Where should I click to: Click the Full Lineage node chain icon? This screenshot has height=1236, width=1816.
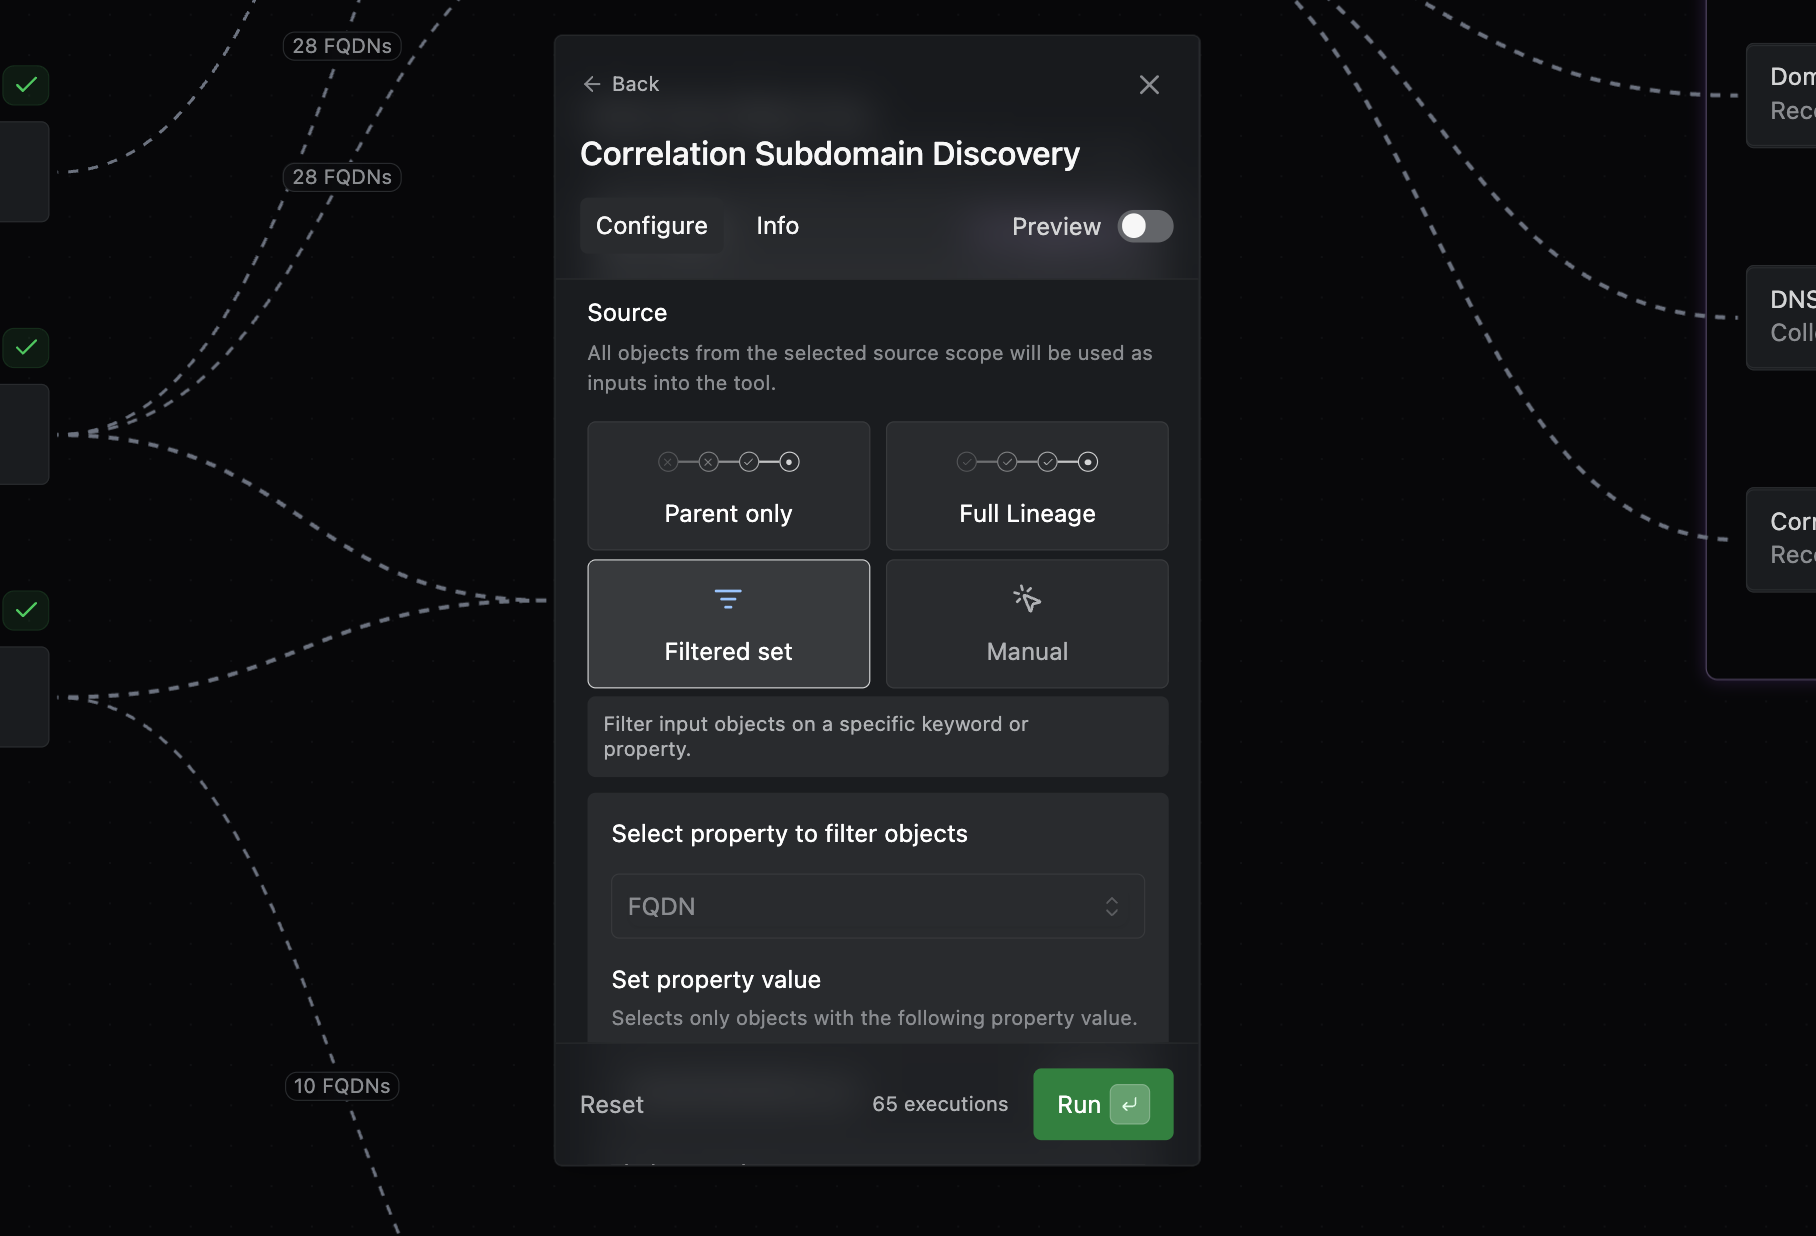pos(1027,462)
